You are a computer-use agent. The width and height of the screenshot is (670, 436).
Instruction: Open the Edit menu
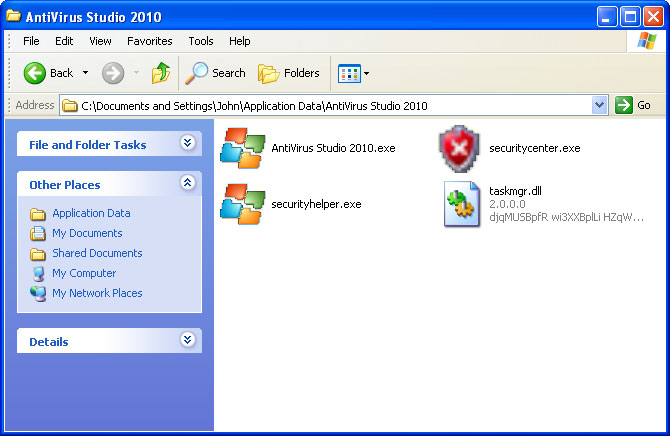(64, 41)
